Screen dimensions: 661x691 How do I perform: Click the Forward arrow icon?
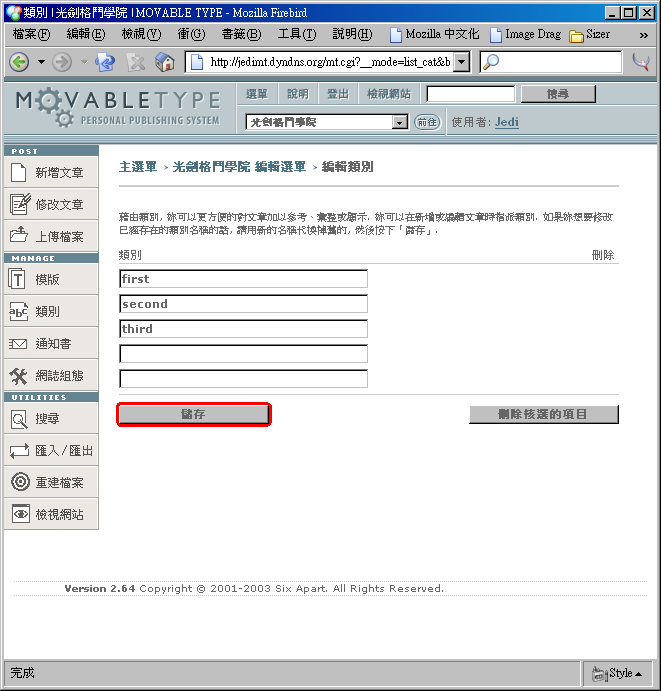click(x=62, y=62)
